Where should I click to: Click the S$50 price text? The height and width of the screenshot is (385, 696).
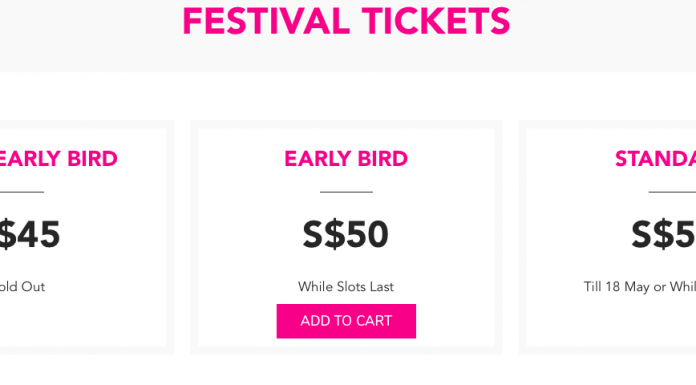click(x=346, y=234)
